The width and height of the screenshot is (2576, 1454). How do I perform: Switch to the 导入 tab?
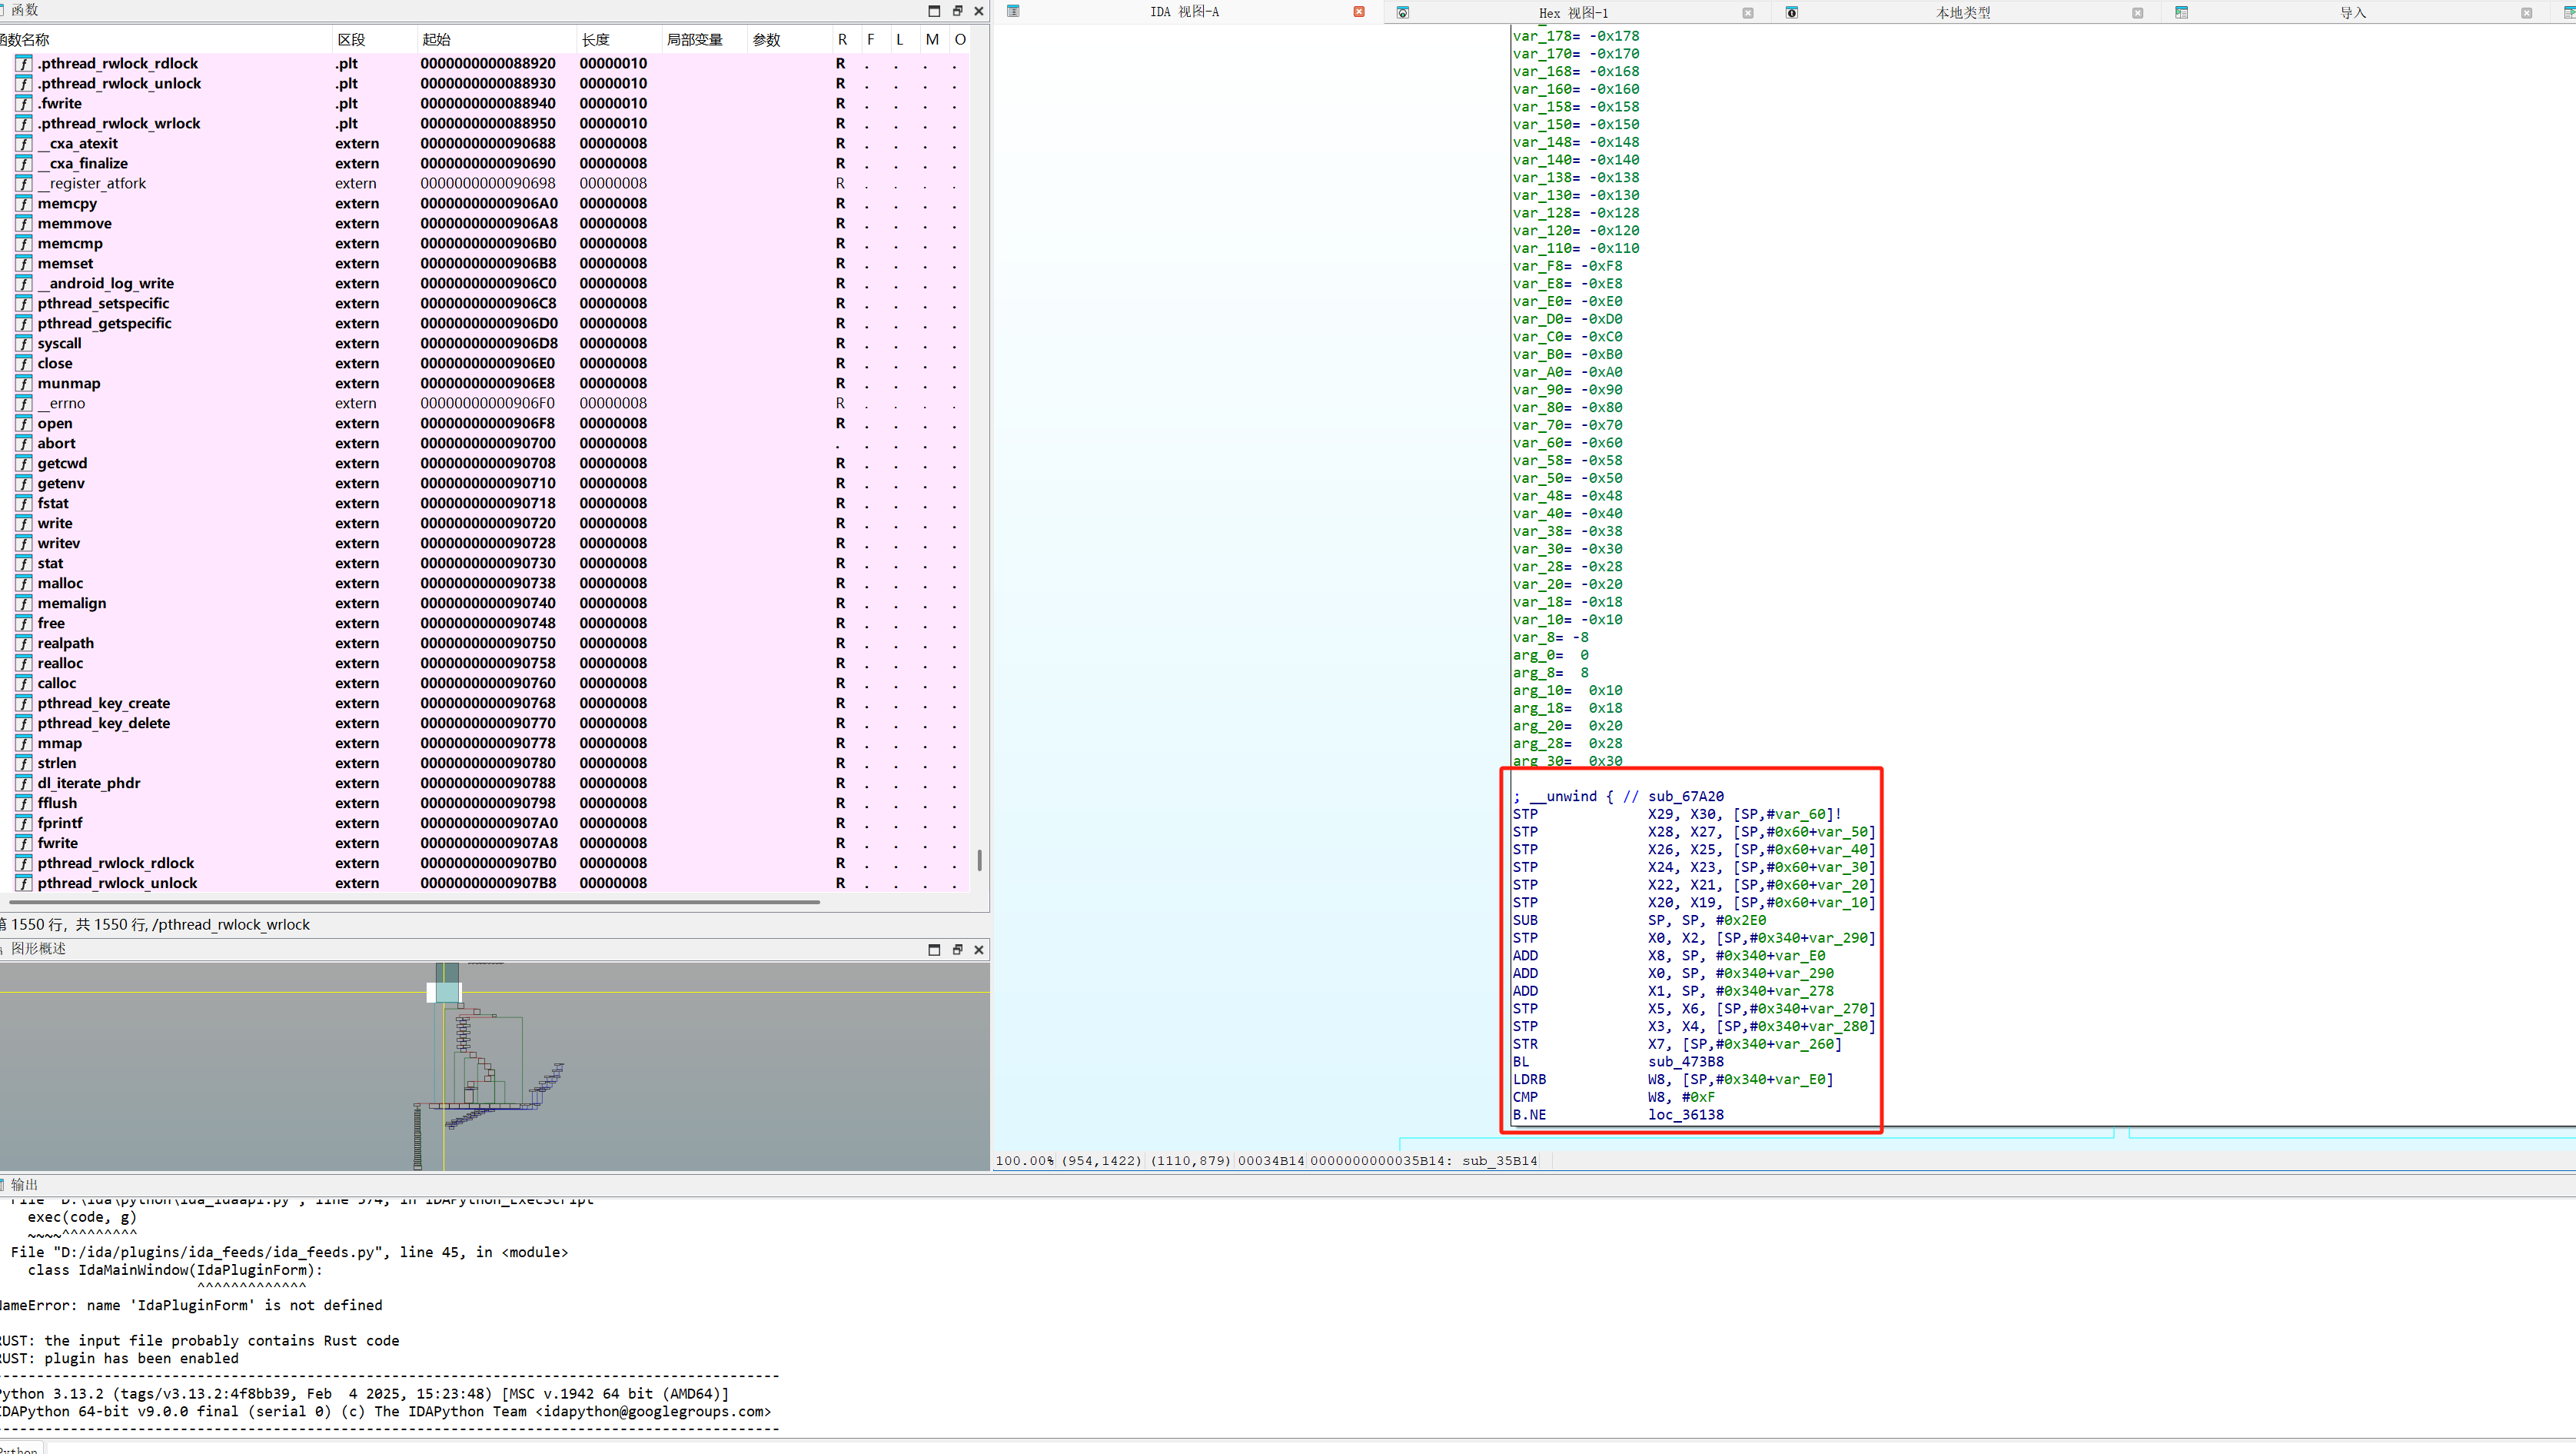(x=2352, y=13)
